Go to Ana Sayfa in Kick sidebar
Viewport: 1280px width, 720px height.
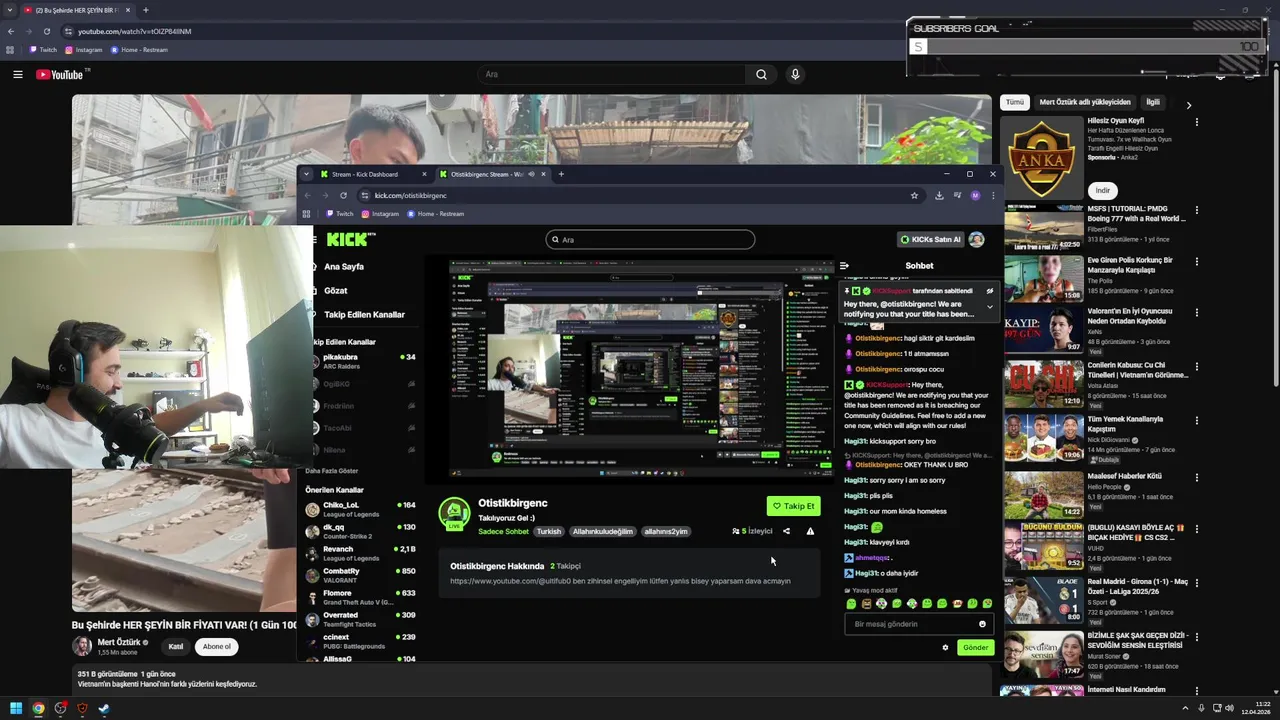coord(343,267)
